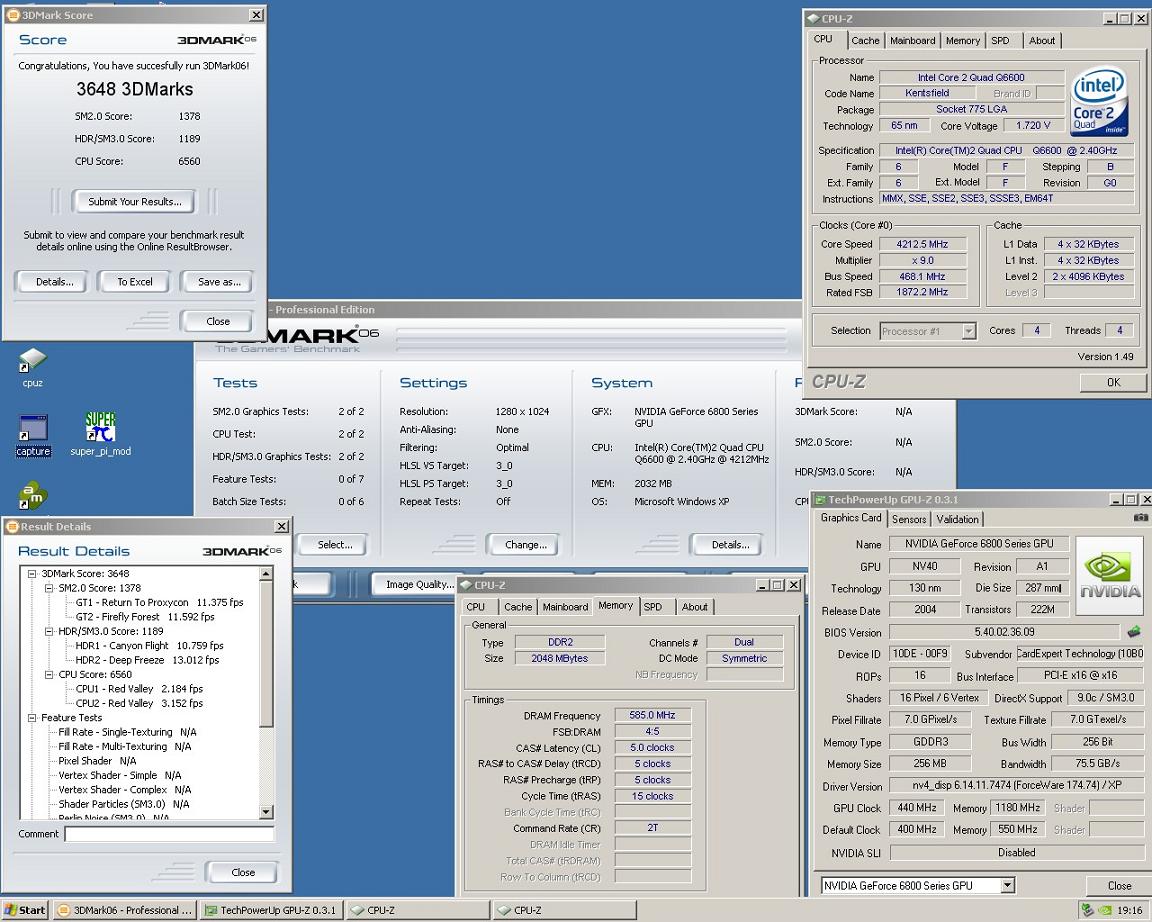Select the capture desktop shortcut icon

coord(32,429)
